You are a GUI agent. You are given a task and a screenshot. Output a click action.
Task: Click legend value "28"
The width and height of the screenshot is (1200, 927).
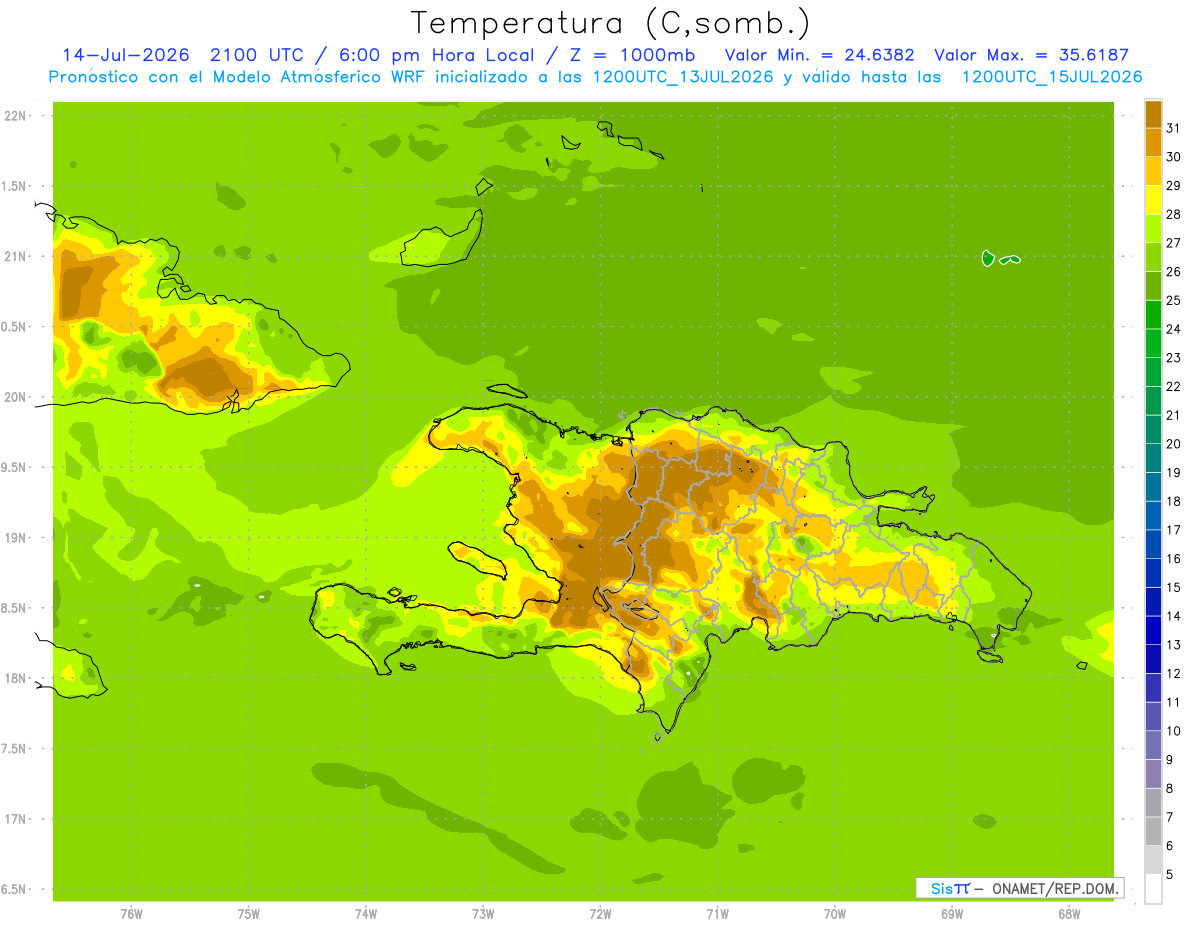(1175, 214)
